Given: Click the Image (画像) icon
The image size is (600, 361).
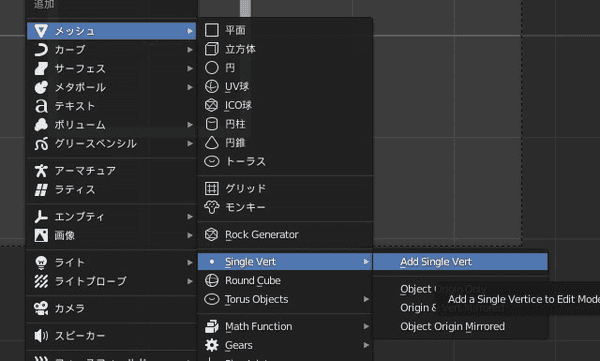Looking at the screenshot, I should [x=41, y=235].
